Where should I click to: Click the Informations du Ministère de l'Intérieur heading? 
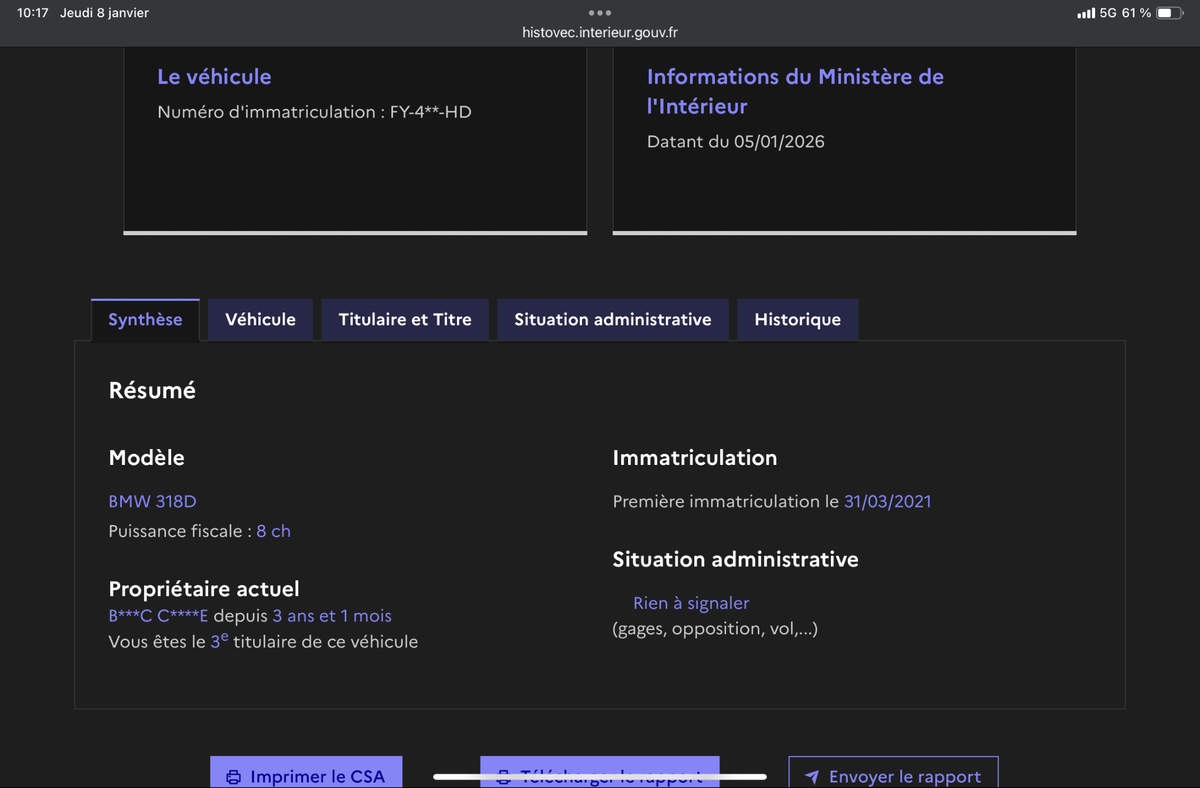point(795,91)
